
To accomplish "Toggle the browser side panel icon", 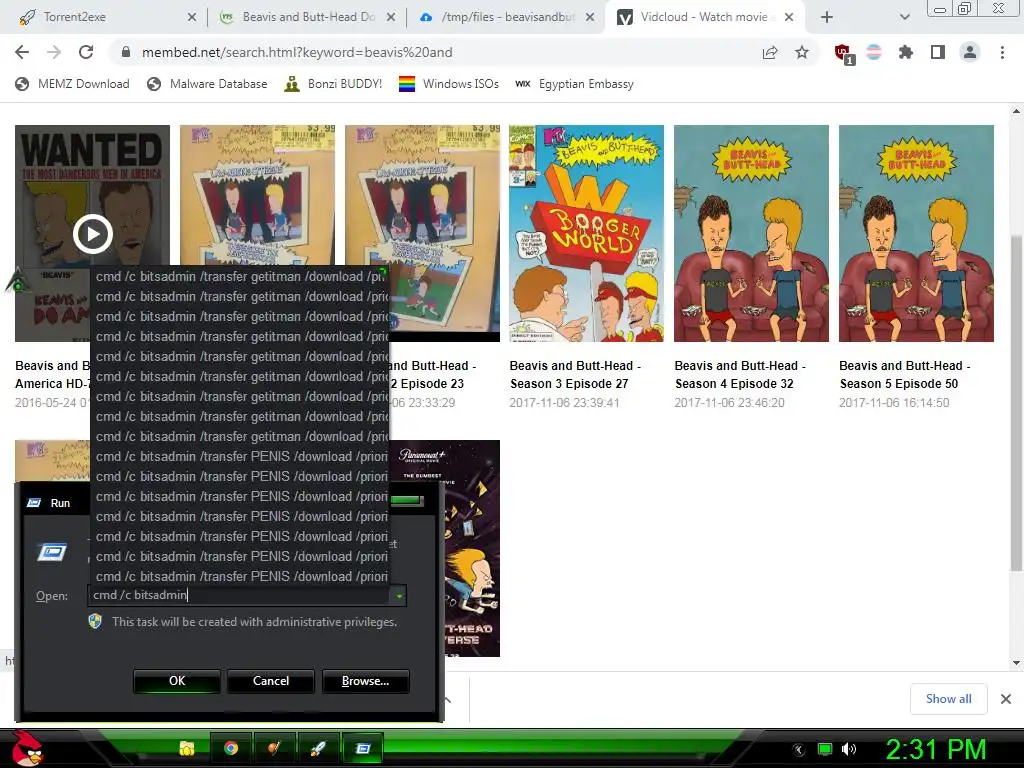I will 938,52.
